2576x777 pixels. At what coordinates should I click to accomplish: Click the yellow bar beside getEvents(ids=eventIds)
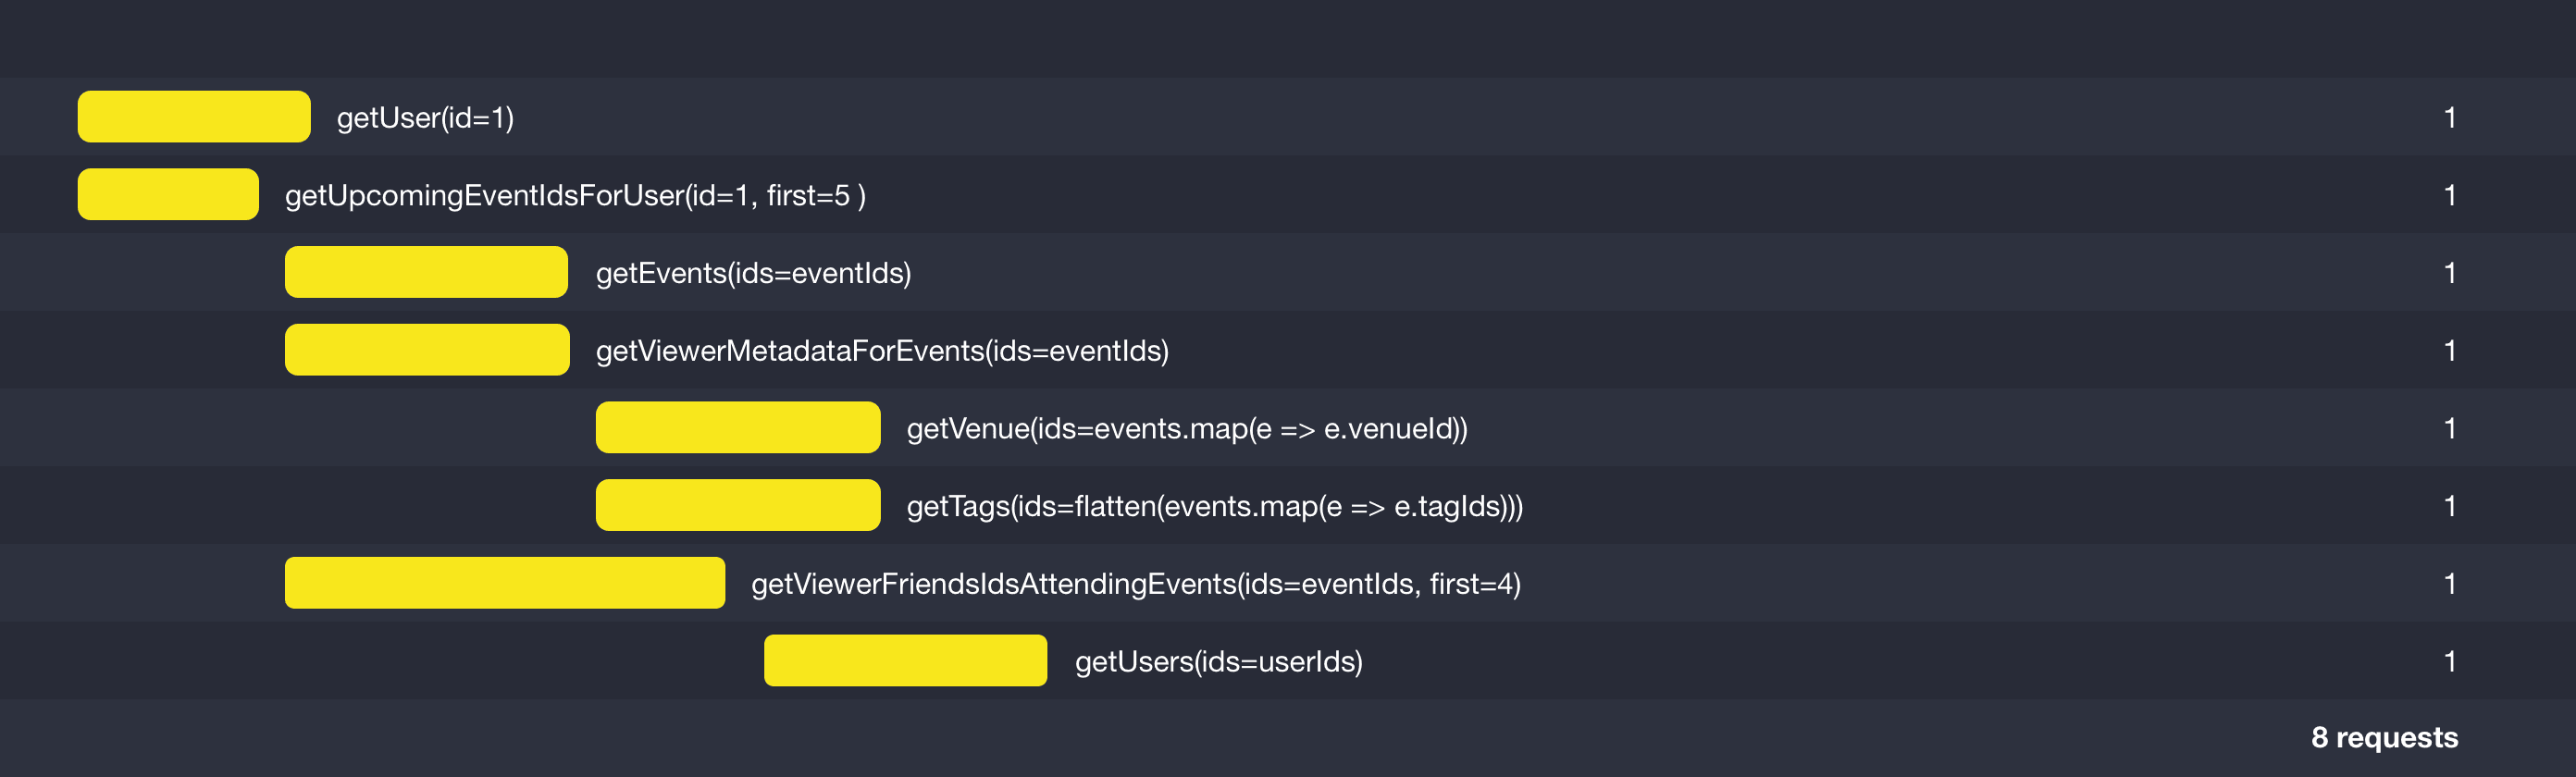[x=426, y=272]
